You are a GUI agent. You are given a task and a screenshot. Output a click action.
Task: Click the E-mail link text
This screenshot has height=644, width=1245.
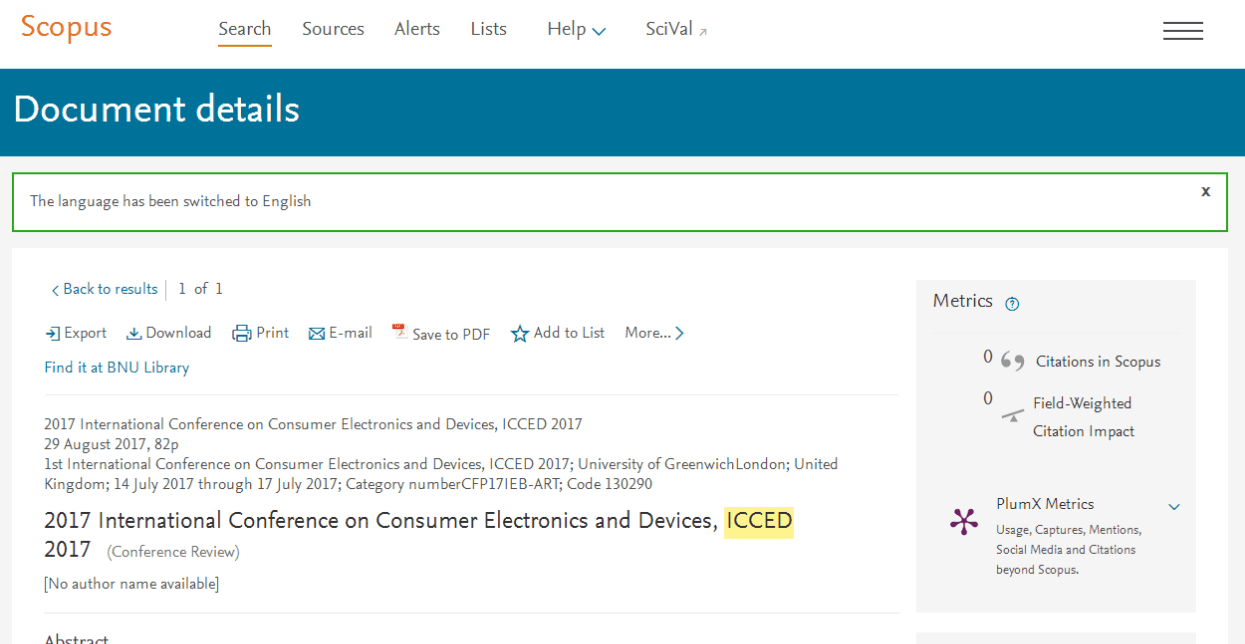pyautogui.click(x=350, y=333)
